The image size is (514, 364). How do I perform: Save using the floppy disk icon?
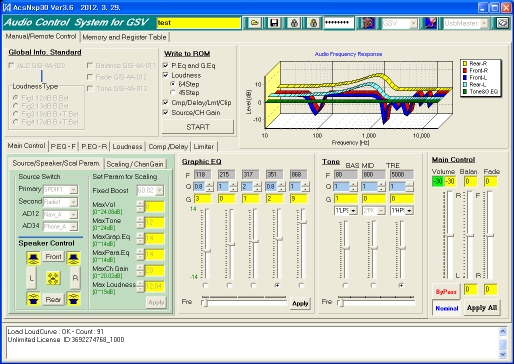click(x=274, y=23)
